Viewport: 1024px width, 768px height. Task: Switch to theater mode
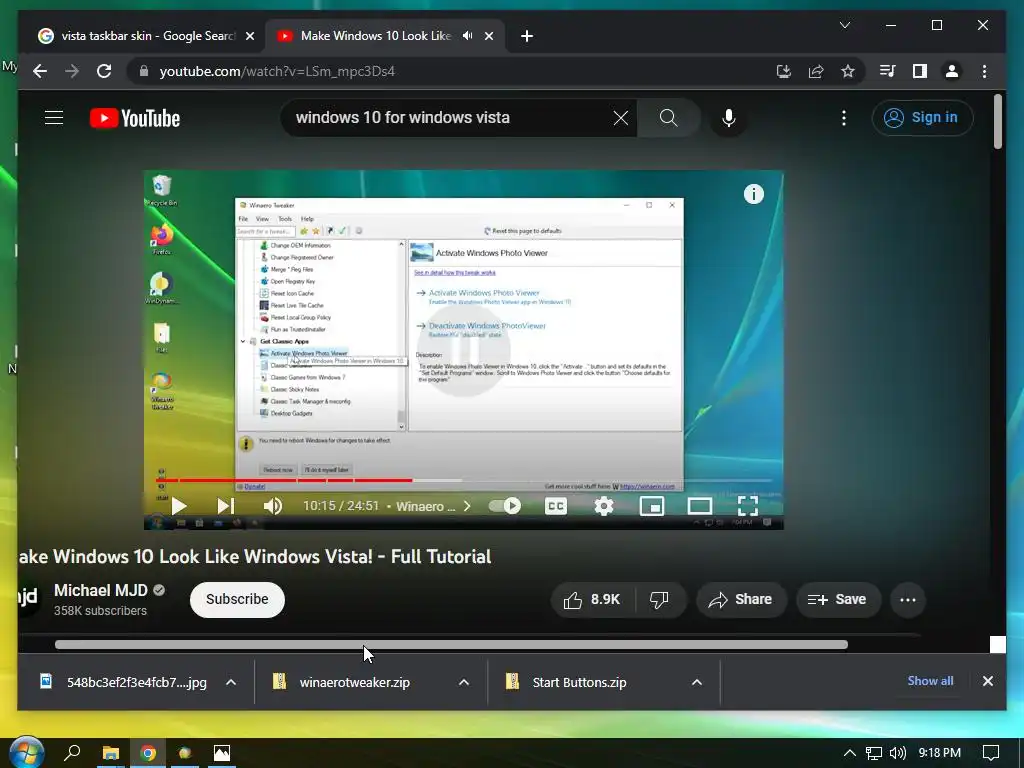(x=699, y=506)
